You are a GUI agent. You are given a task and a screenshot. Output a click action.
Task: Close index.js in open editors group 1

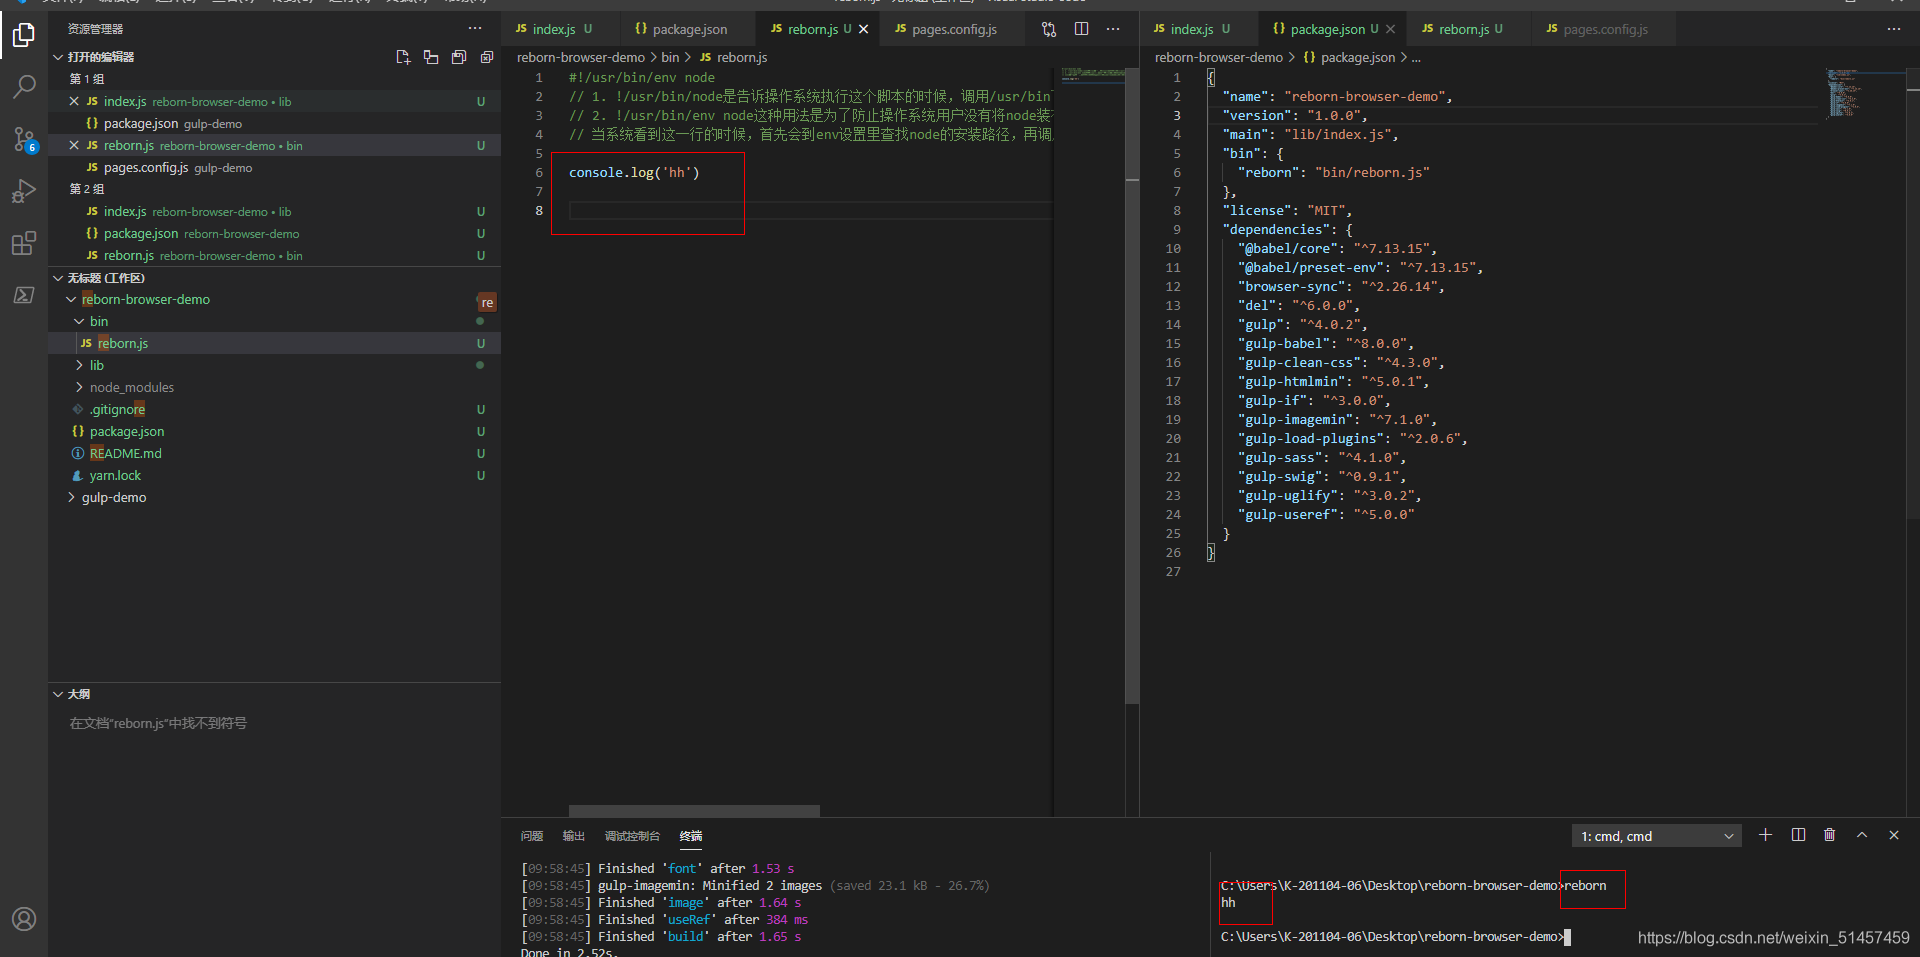[74, 101]
